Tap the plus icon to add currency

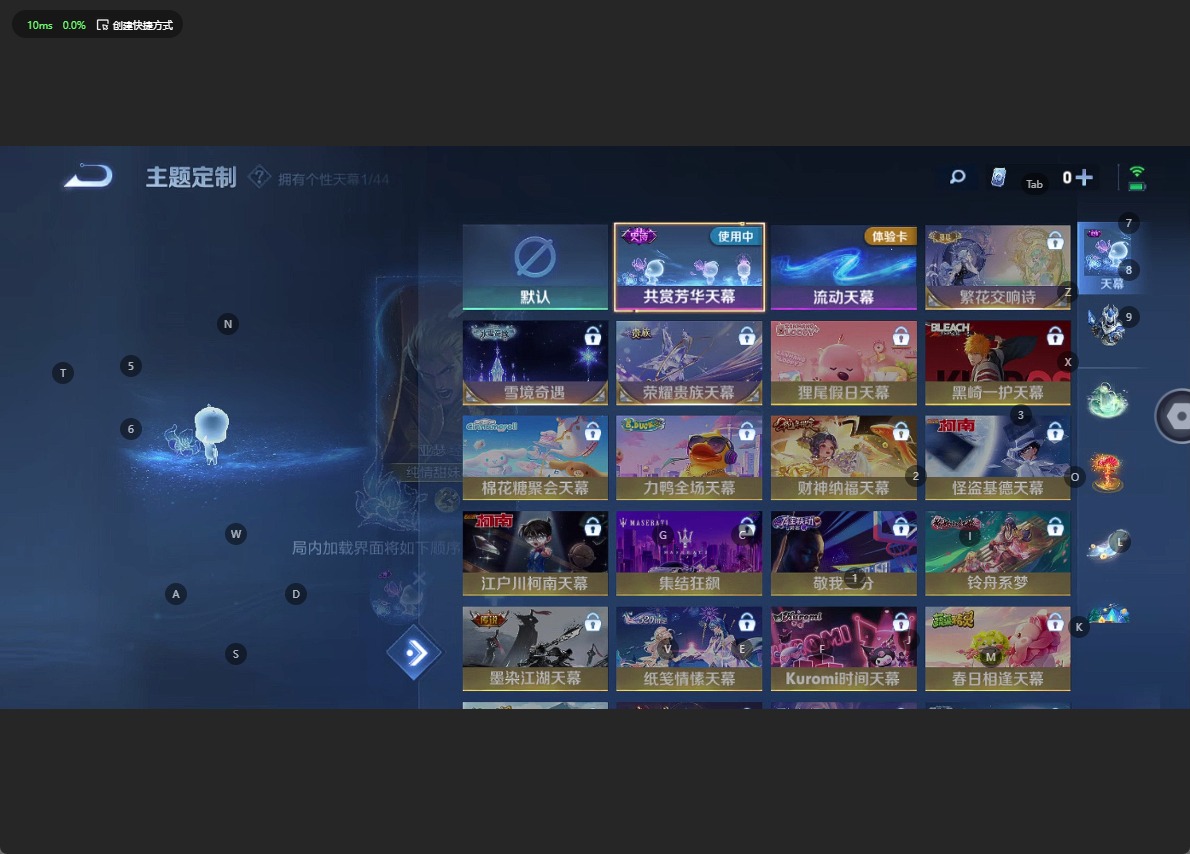[x=1085, y=177]
